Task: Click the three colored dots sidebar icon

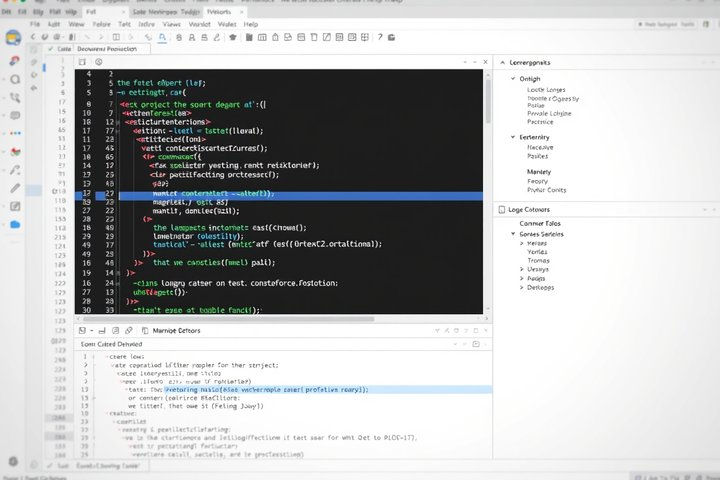Action: (15, 133)
